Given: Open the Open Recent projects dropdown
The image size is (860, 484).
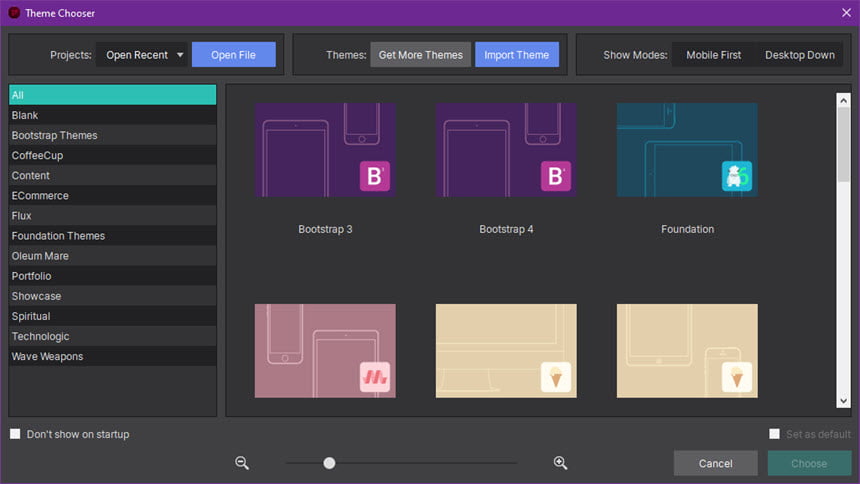Looking at the screenshot, I should pos(142,55).
